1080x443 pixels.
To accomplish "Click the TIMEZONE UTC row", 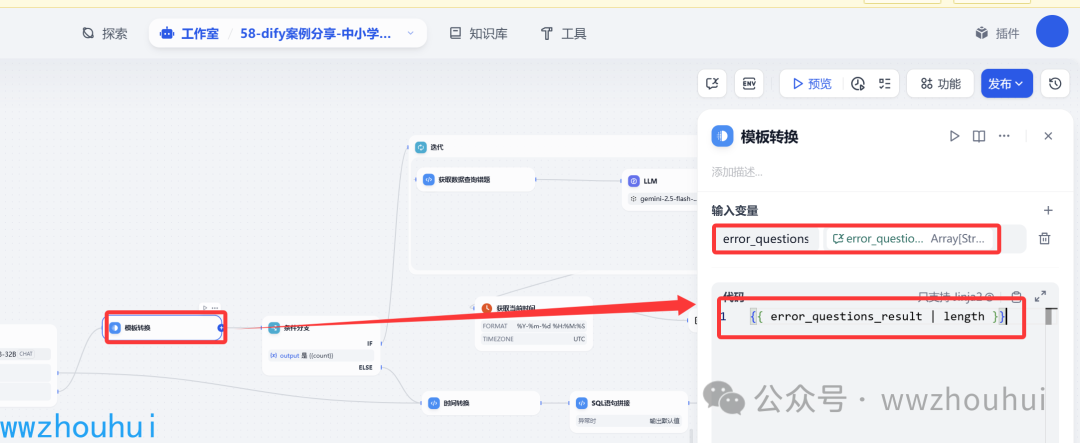I will point(534,339).
